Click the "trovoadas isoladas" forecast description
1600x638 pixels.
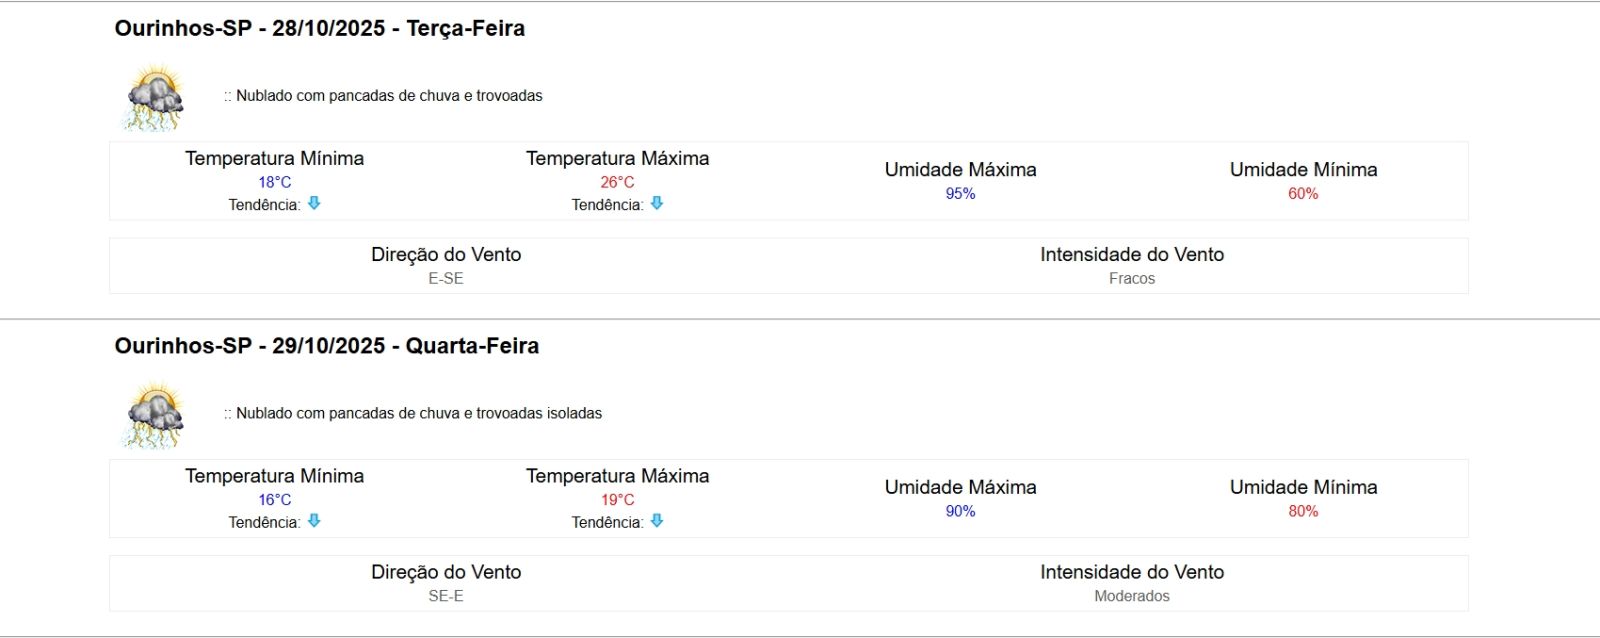click(419, 413)
